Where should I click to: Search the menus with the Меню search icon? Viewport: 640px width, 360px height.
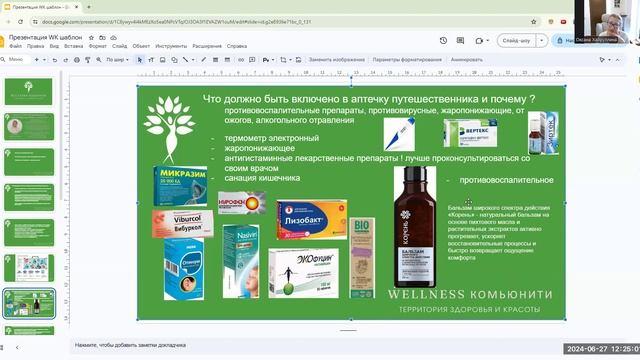point(3,60)
